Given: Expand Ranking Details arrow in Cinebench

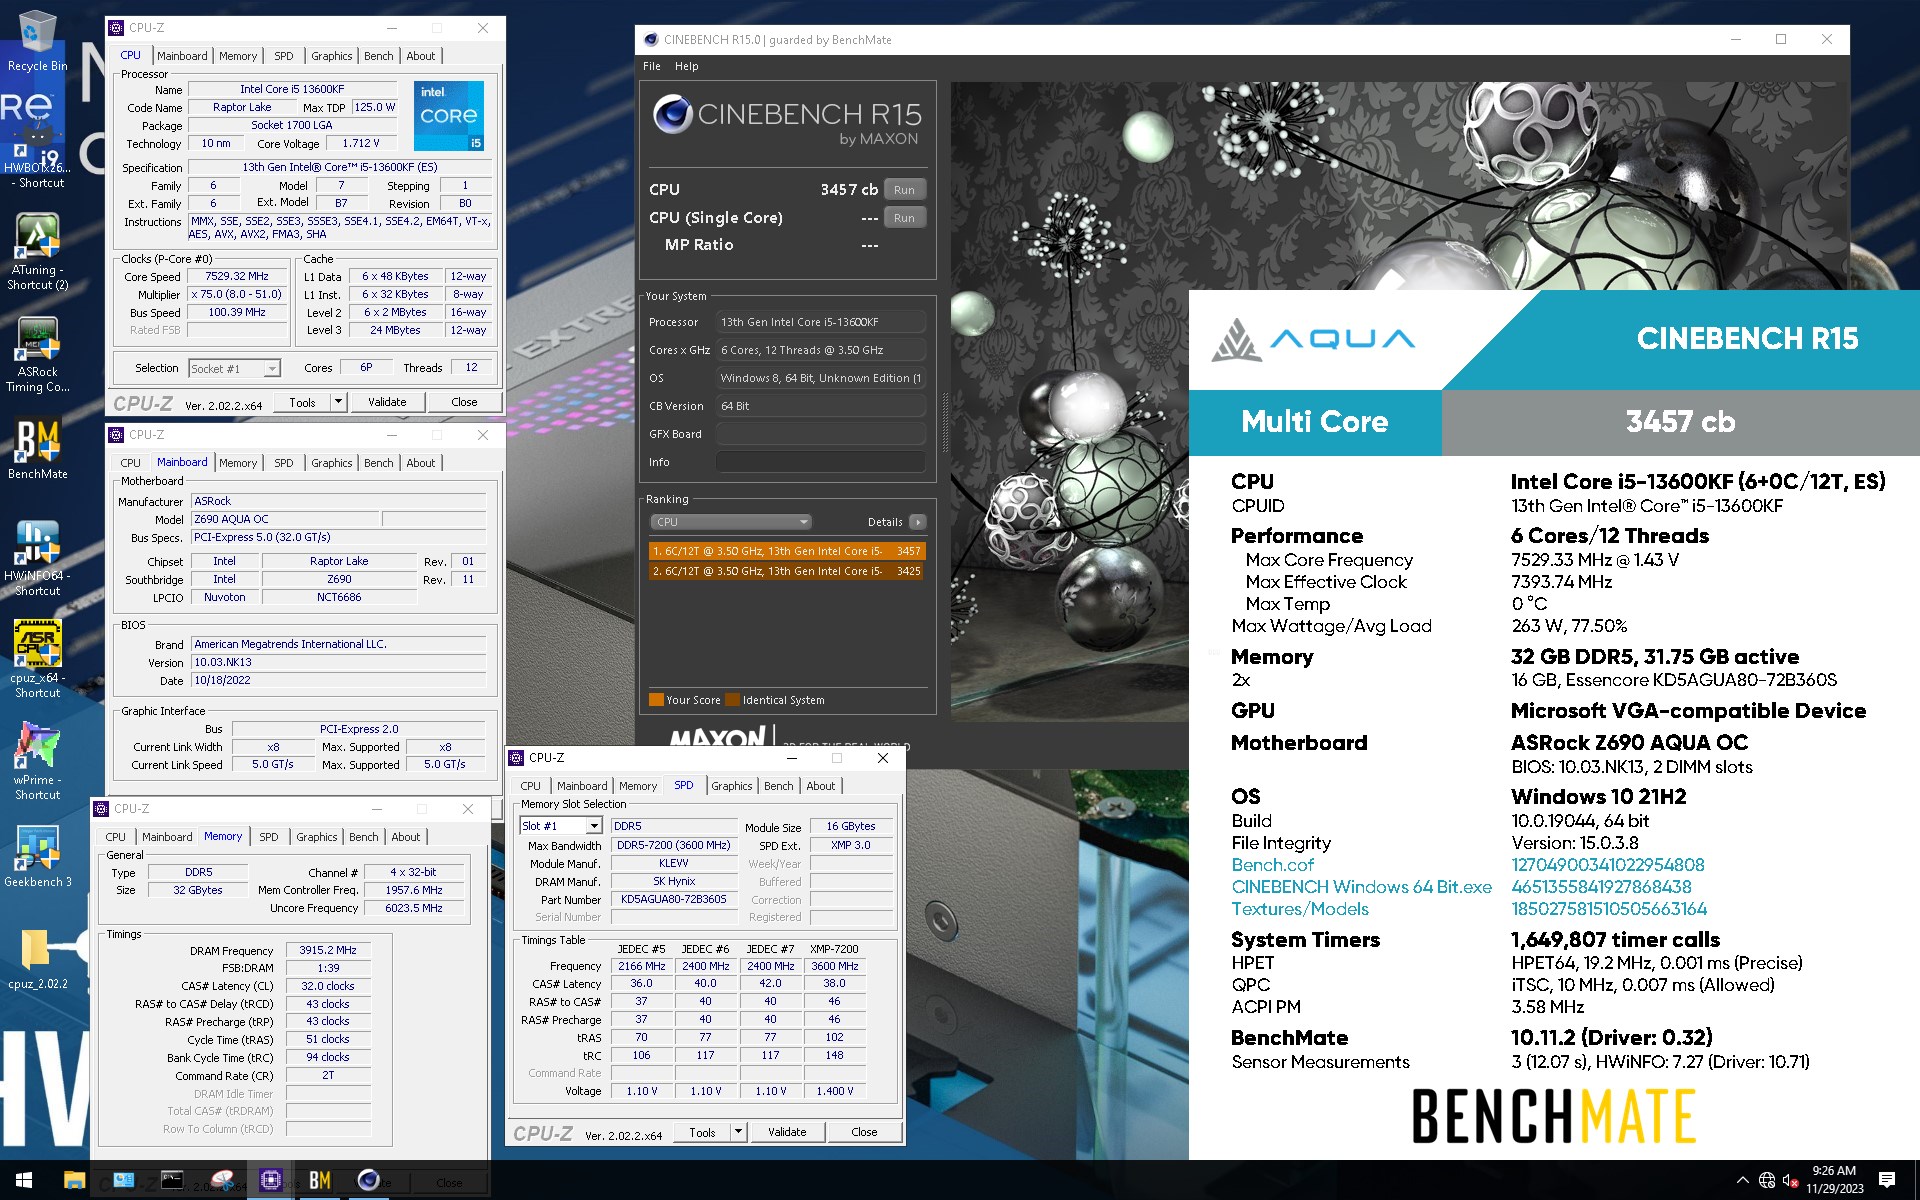Looking at the screenshot, I should pos(918,522).
